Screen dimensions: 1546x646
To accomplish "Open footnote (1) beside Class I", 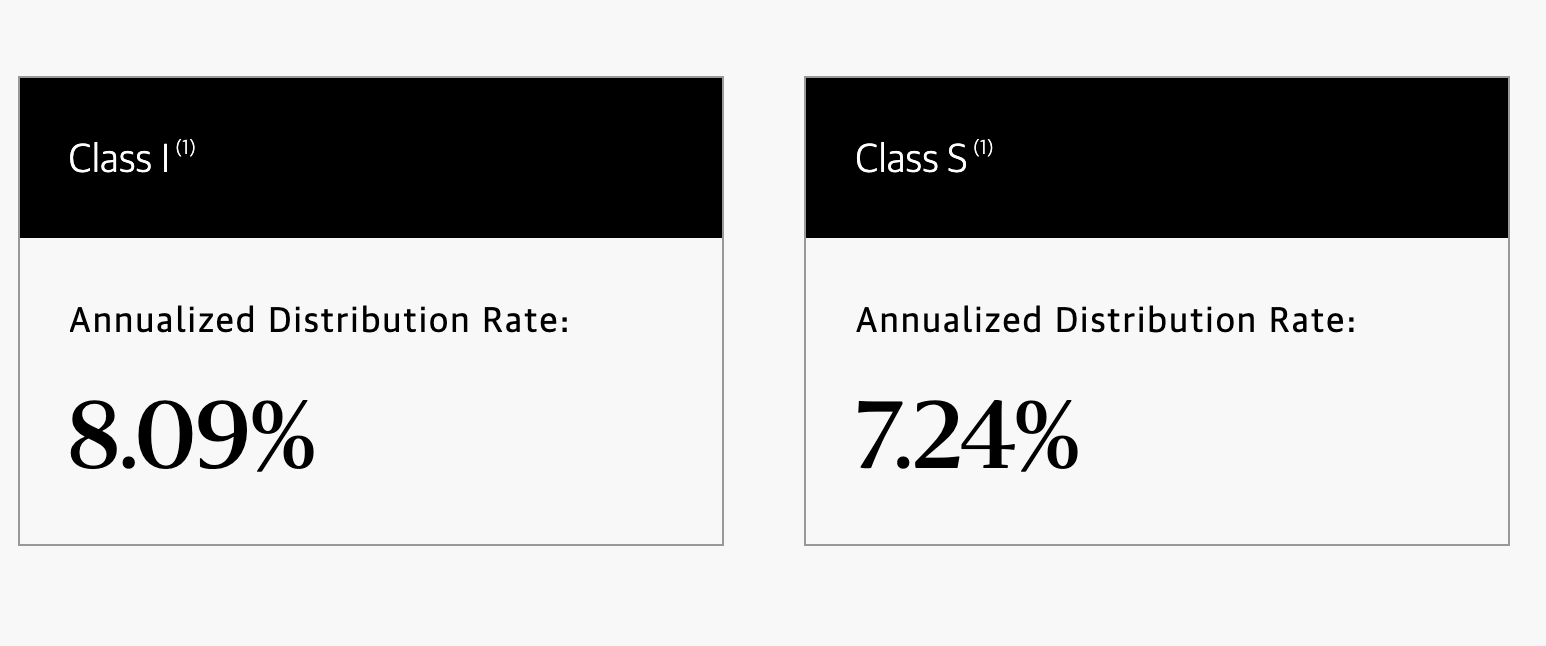I will click(x=186, y=148).
